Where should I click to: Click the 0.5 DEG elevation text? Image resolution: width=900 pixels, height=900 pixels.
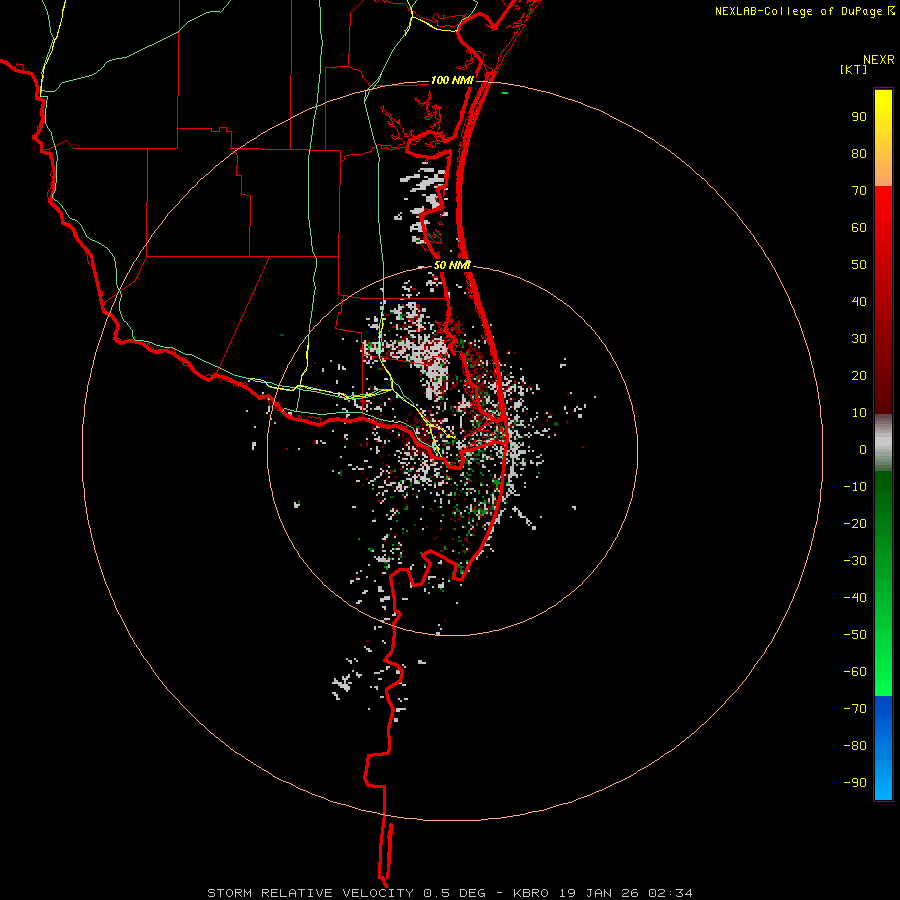pos(455,893)
